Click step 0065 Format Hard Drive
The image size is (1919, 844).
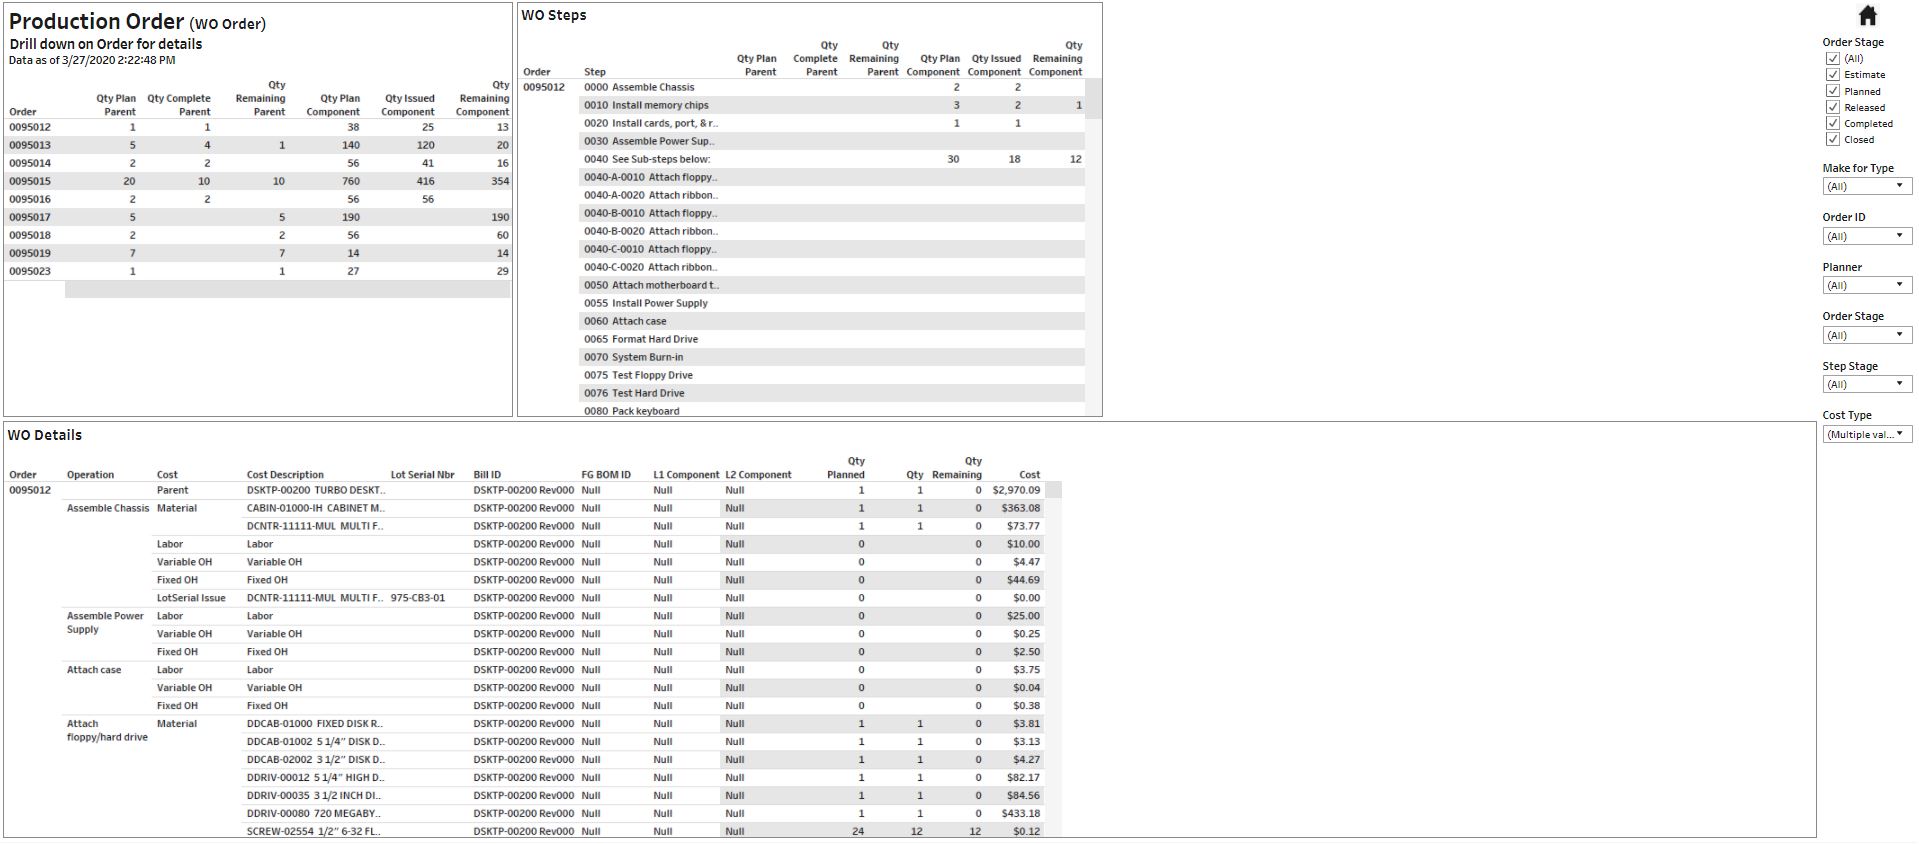pyautogui.click(x=641, y=339)
